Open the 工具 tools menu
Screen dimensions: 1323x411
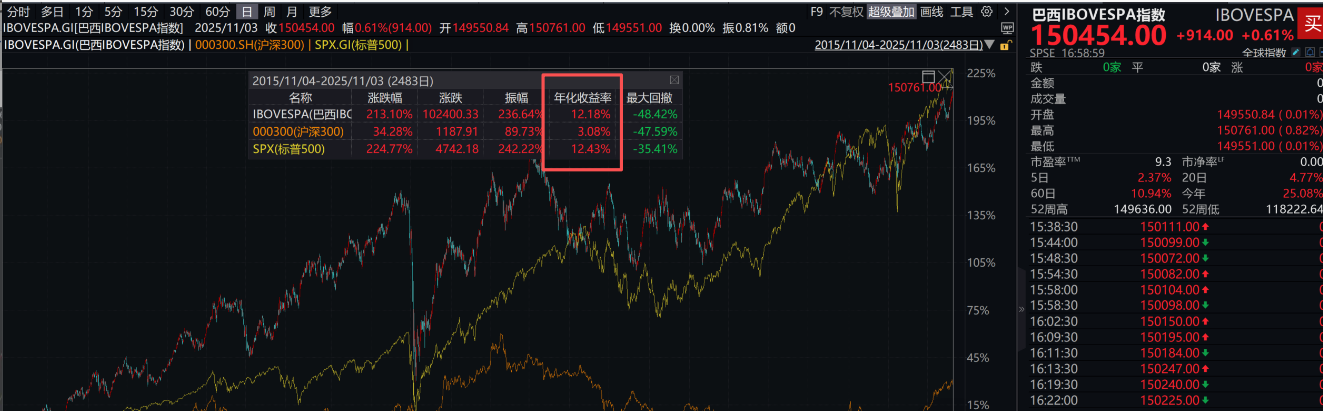(961, 12)
